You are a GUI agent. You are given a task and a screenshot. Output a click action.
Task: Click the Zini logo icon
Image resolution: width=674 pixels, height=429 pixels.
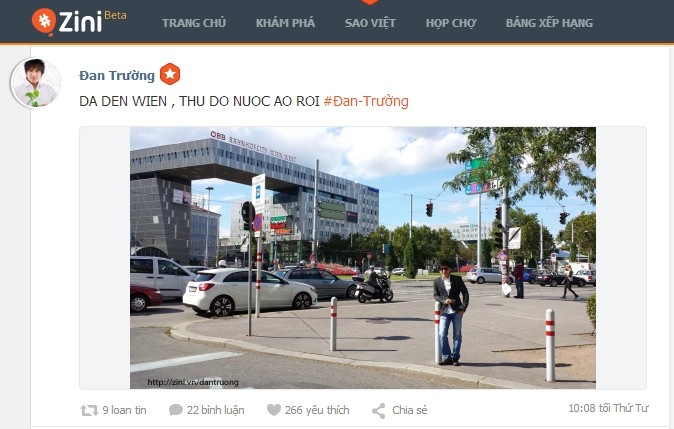(44, 21)
